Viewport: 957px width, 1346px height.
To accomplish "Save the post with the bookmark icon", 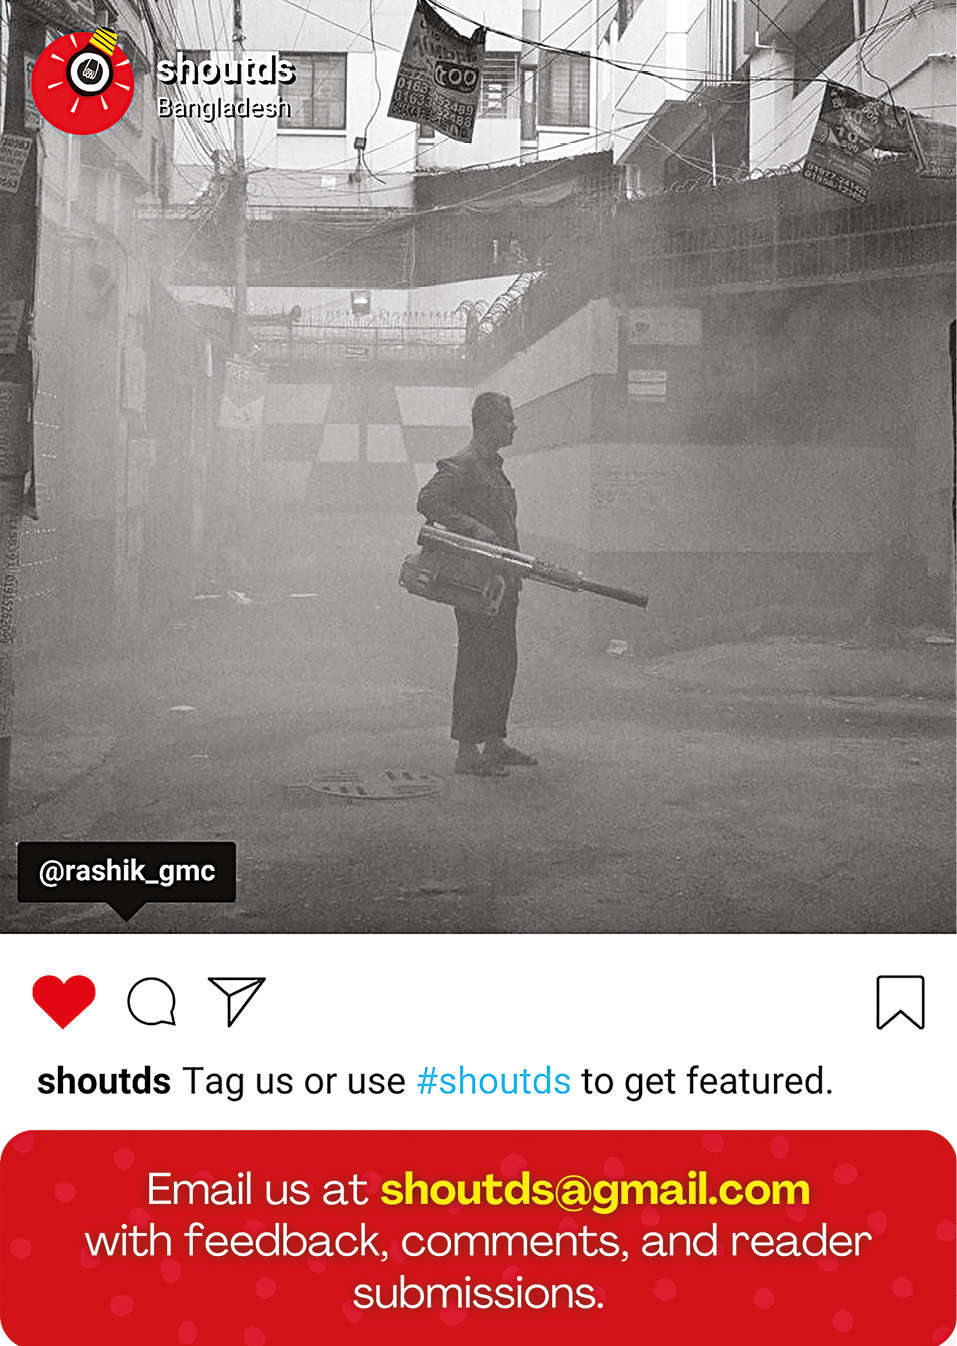I will [900, 1002].
